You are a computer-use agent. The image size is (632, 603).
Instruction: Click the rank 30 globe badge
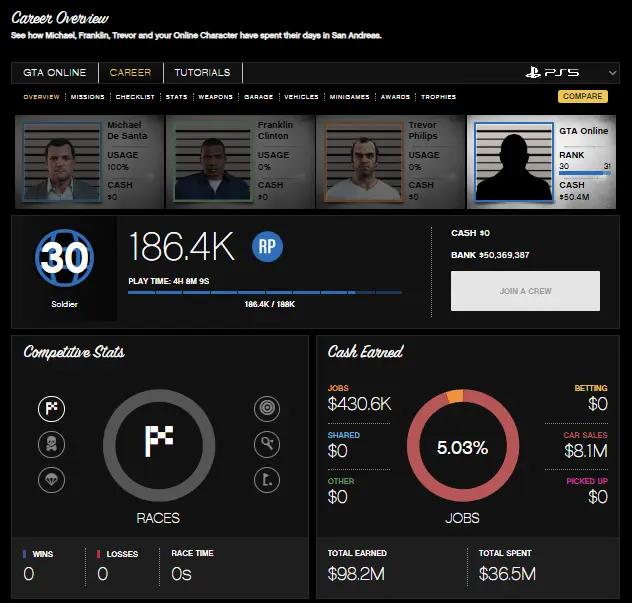(x=65, y=259)
